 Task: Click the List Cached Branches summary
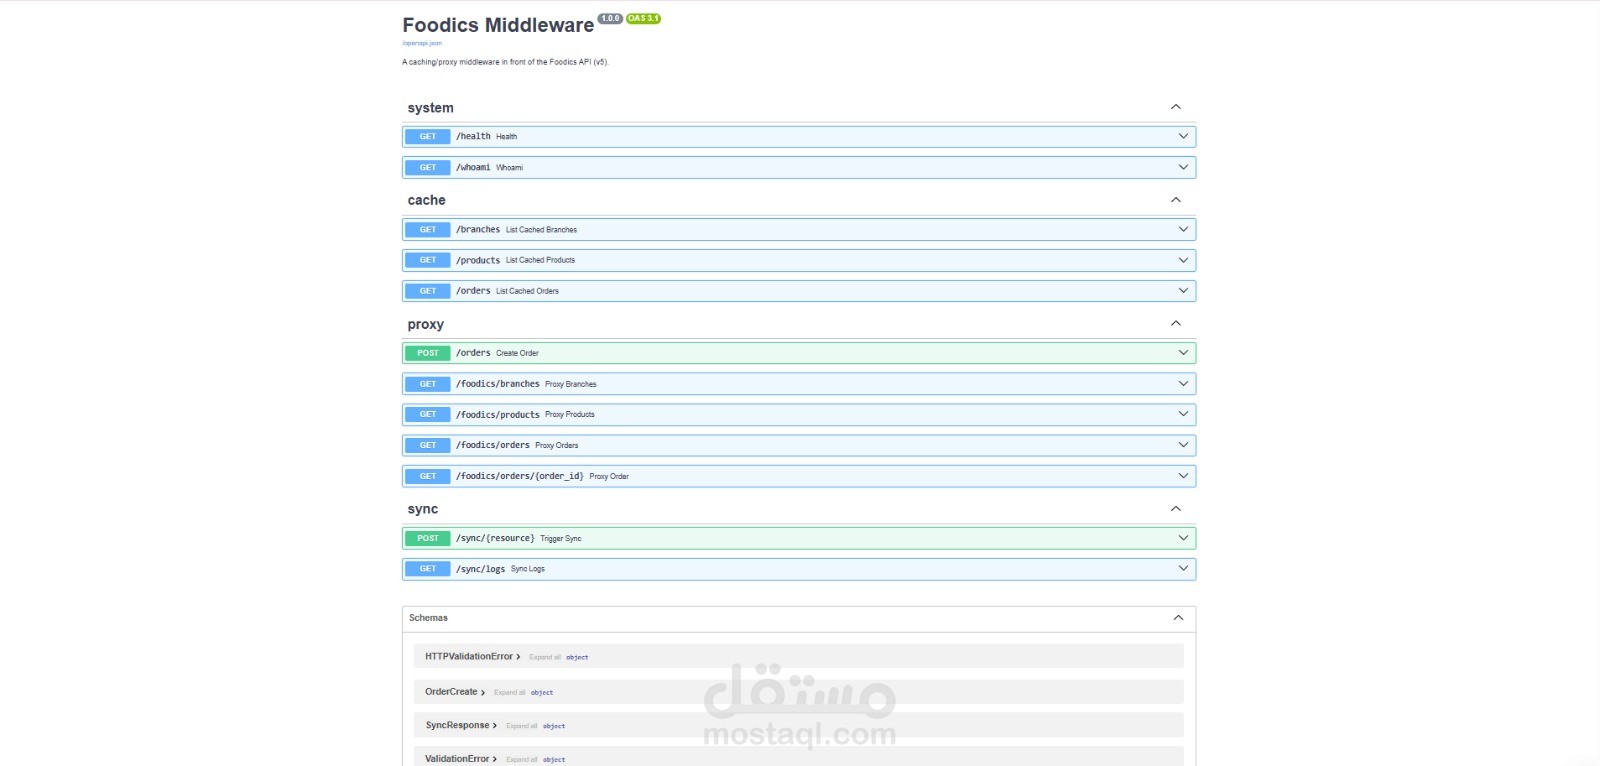click(541, 230)
